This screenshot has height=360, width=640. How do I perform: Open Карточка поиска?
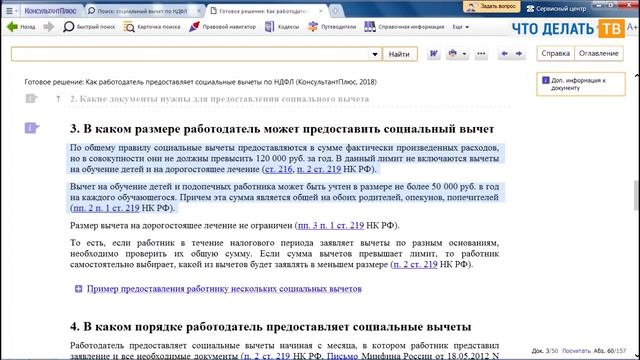[x=152, y=27]
